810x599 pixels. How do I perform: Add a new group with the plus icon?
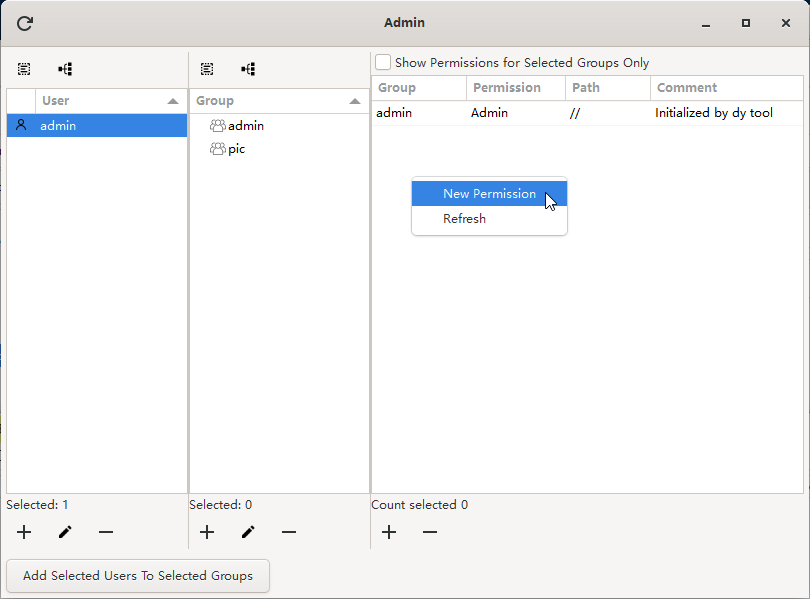(x=207, y=532)
